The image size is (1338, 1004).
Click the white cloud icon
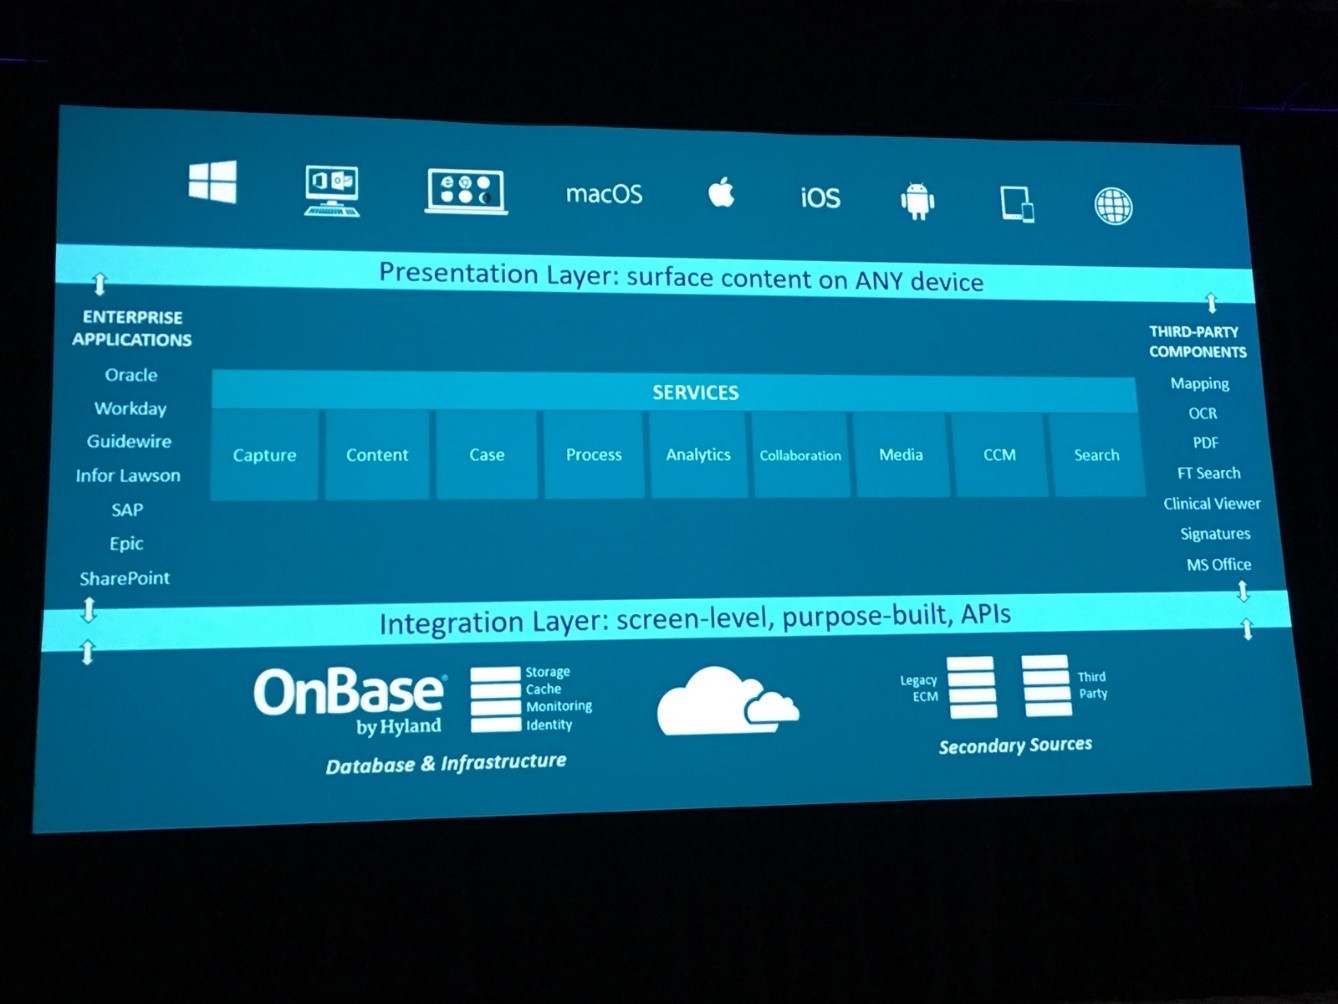click(x=727, y=700)
